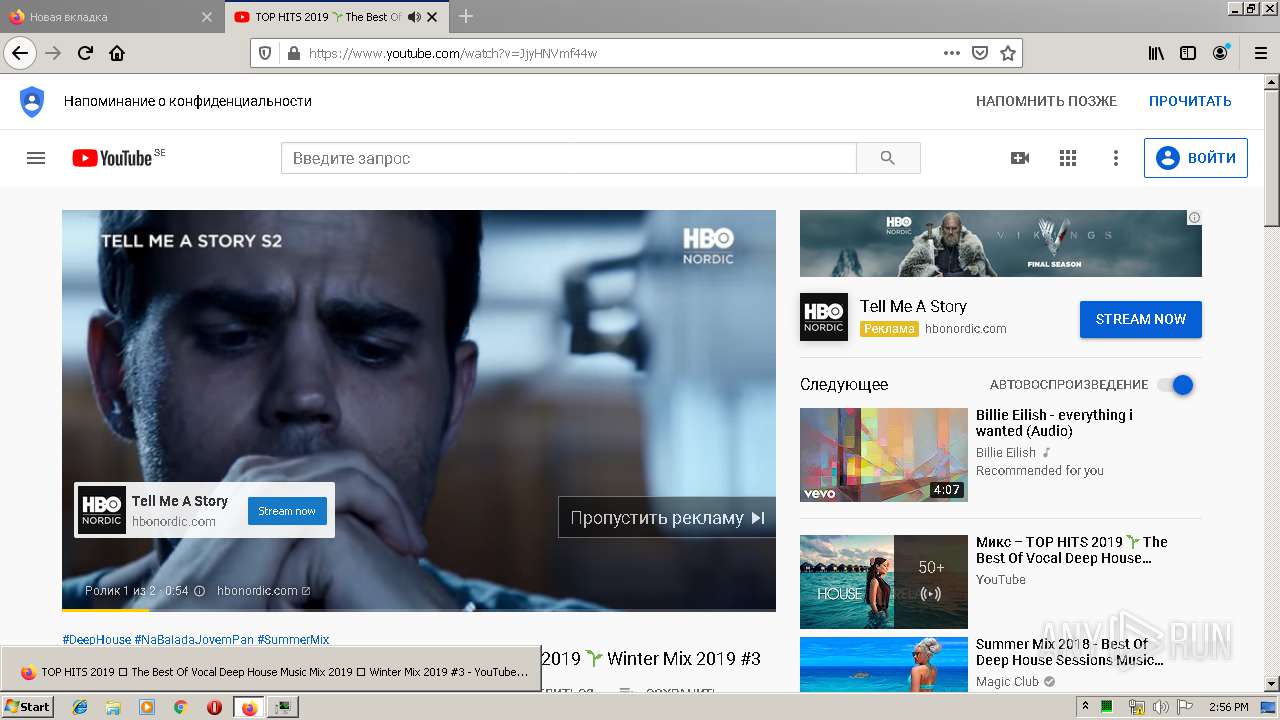Viewport: 1280px width, 720px height.
Task: Show hidden system tray icons
Action: (x=1085, y=707)
